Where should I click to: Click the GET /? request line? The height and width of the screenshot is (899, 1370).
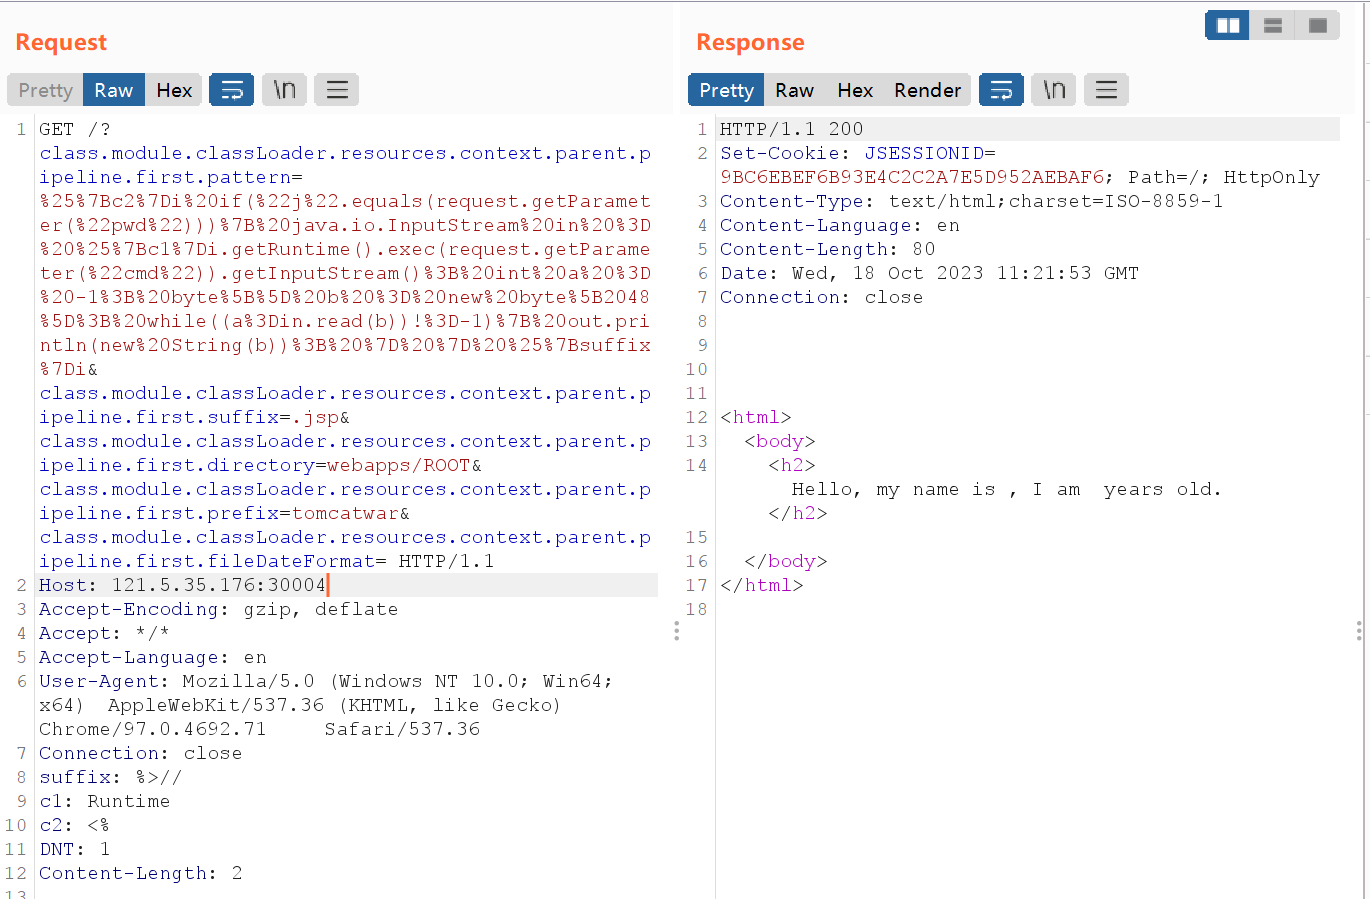pyautogui.click(x=75, y=129)
